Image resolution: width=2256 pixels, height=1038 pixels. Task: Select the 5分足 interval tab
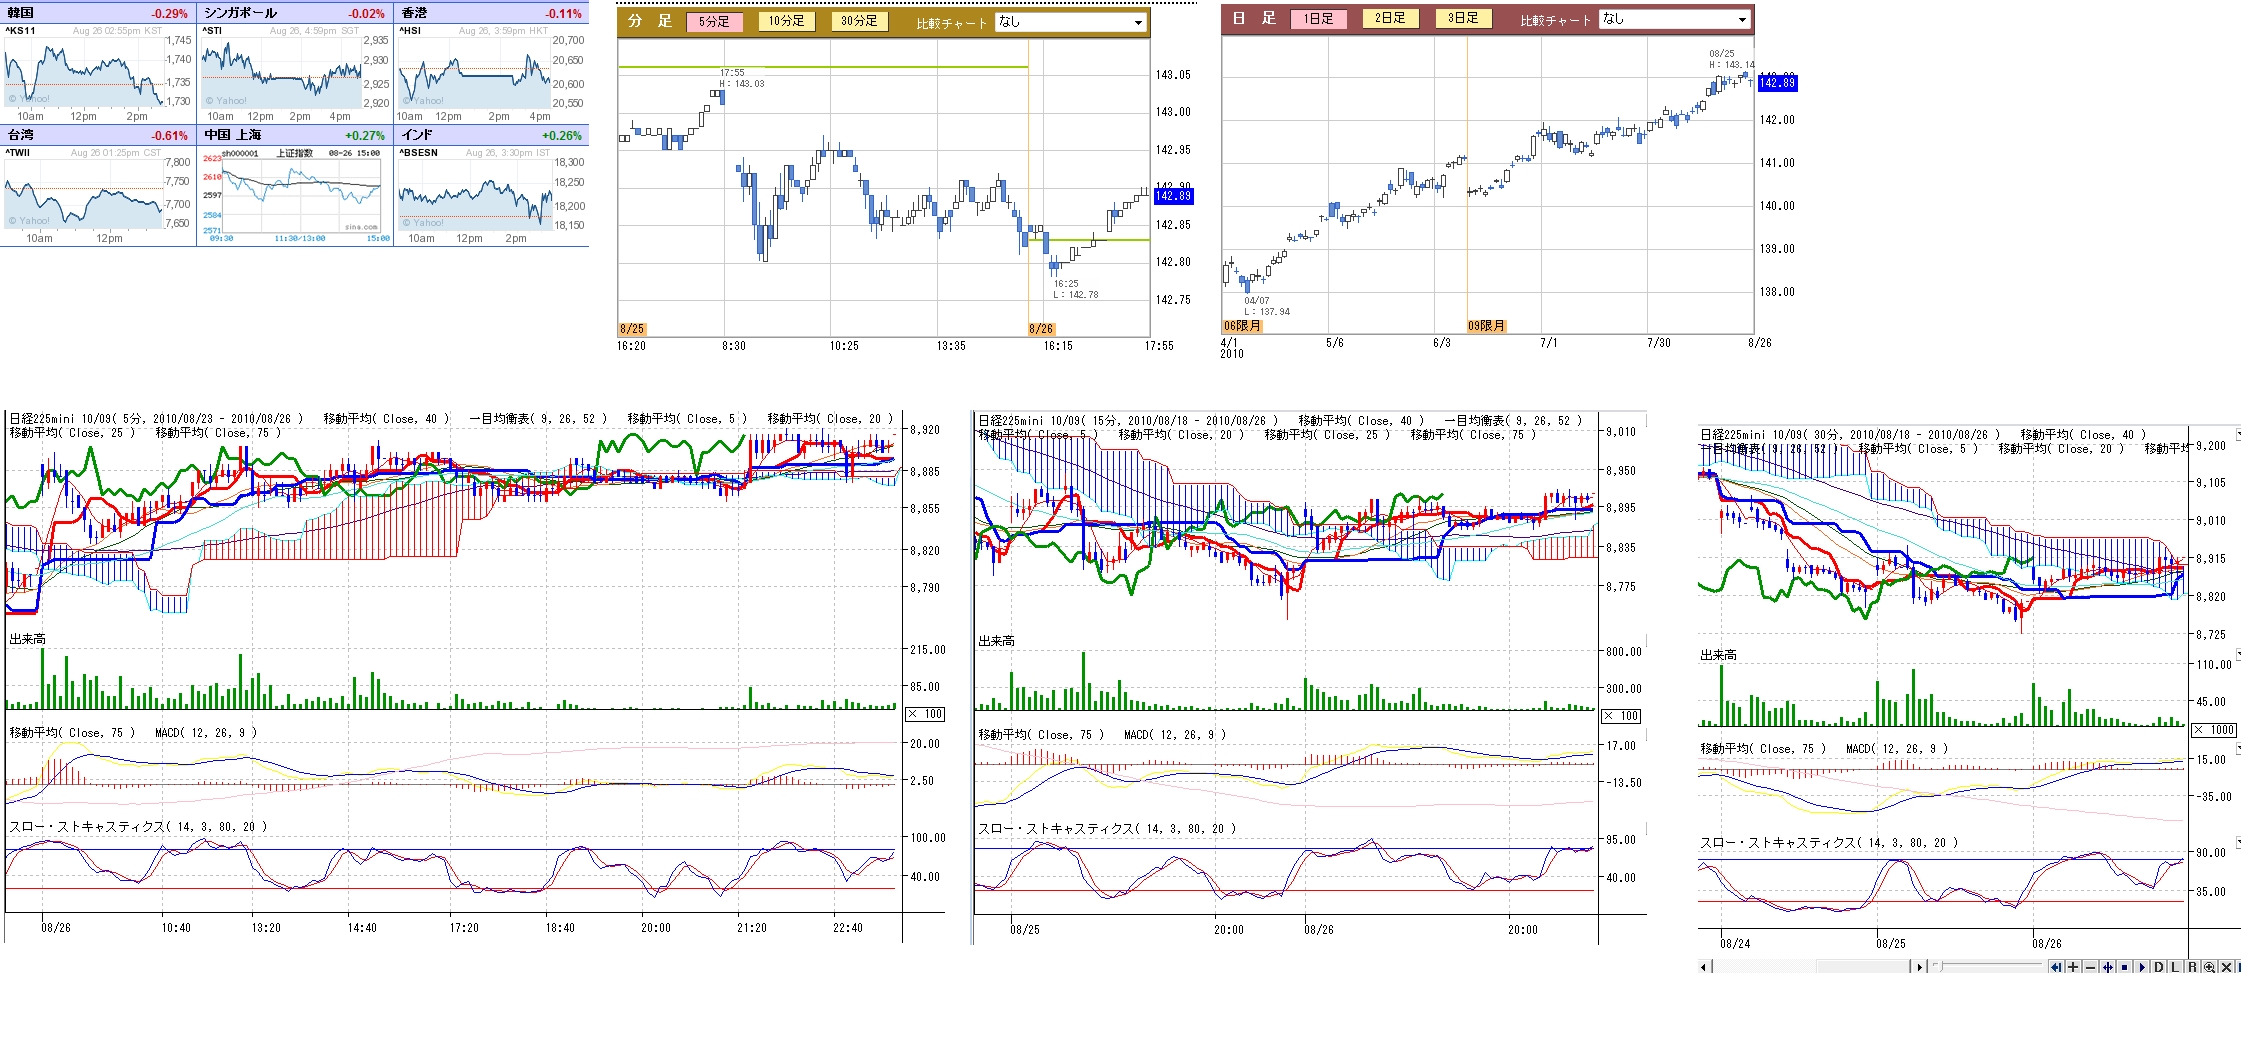(714, 21)
